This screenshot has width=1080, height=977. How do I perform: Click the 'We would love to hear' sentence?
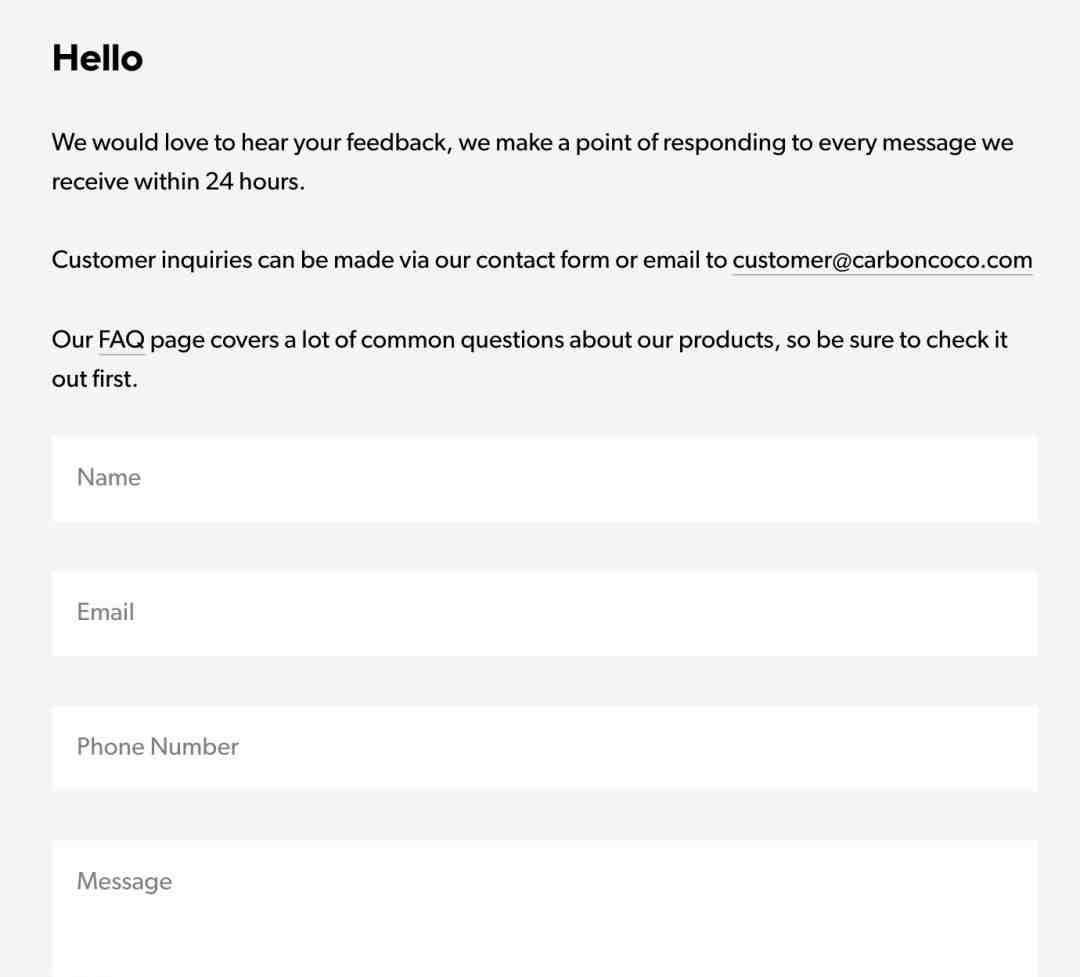point(532,143)
